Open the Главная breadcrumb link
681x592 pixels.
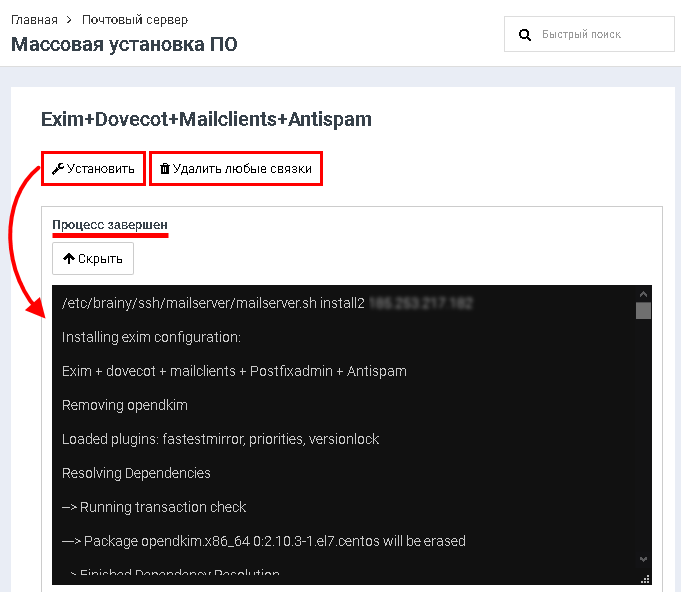(x=34, y=20)
